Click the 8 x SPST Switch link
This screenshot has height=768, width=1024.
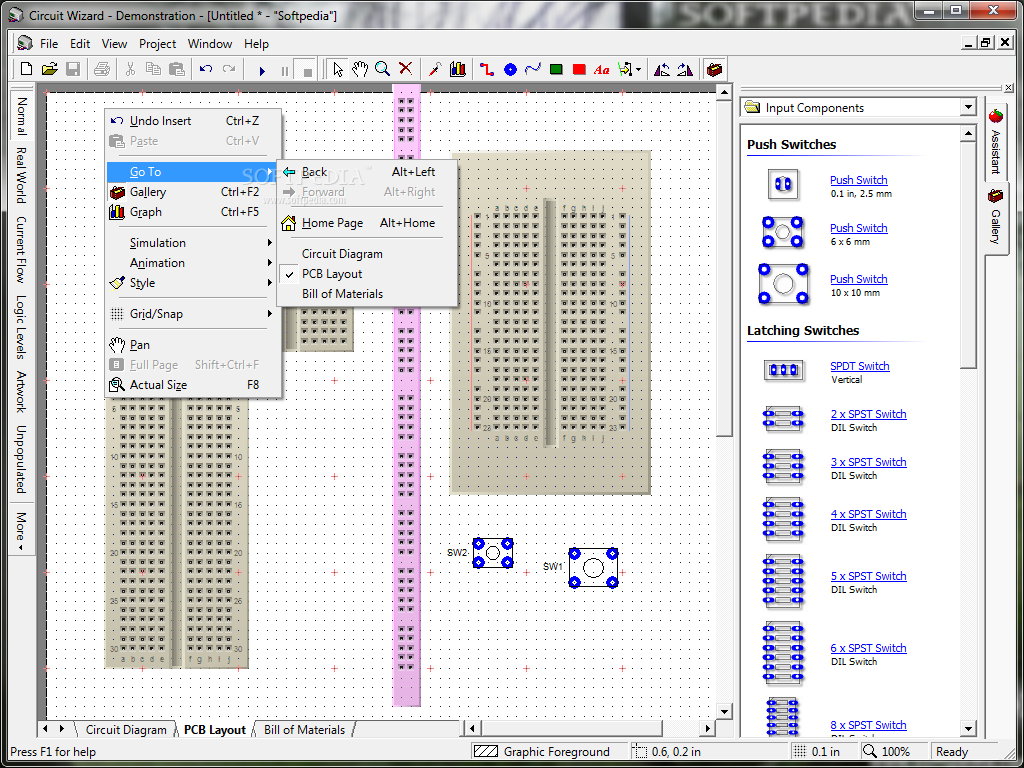(869, 725)
